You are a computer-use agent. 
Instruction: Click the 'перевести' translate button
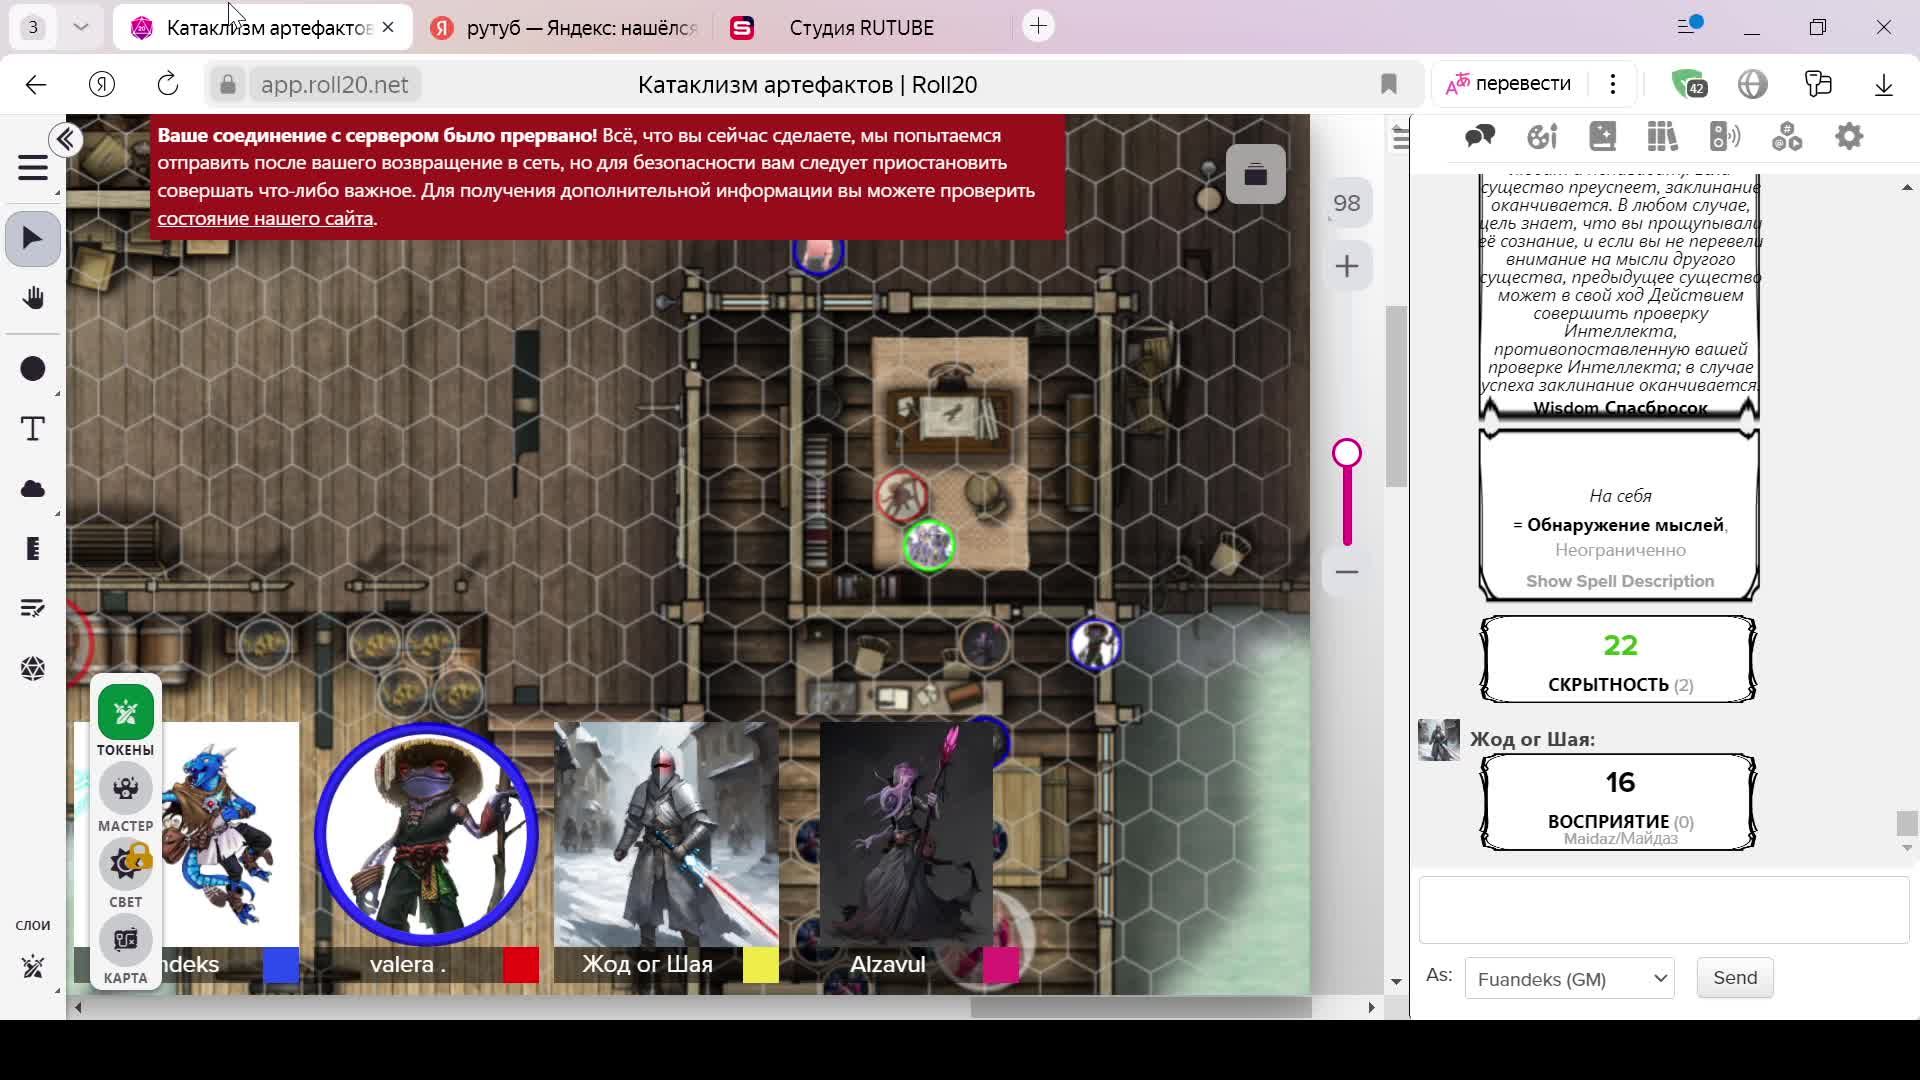click(x=1509, y=84)
